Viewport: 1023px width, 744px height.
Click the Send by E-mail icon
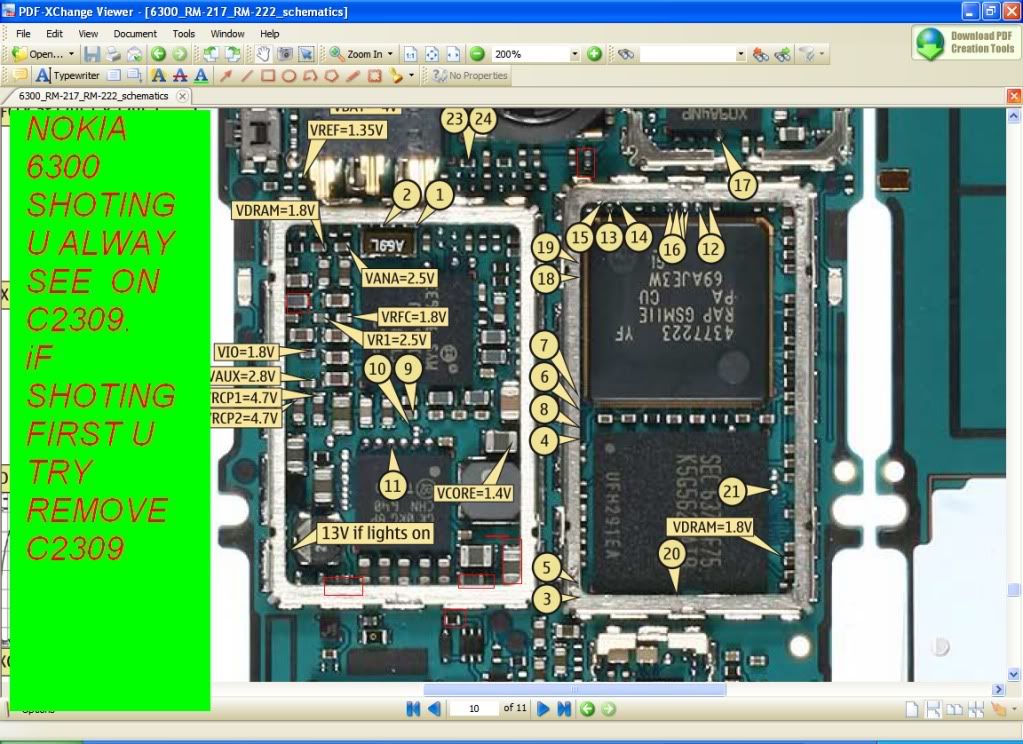pos(134,54)
